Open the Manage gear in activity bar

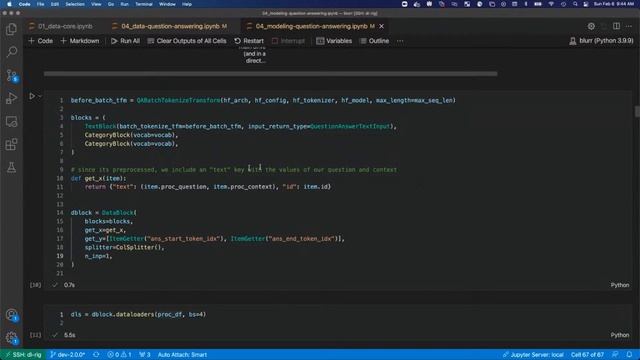[11, 338]
